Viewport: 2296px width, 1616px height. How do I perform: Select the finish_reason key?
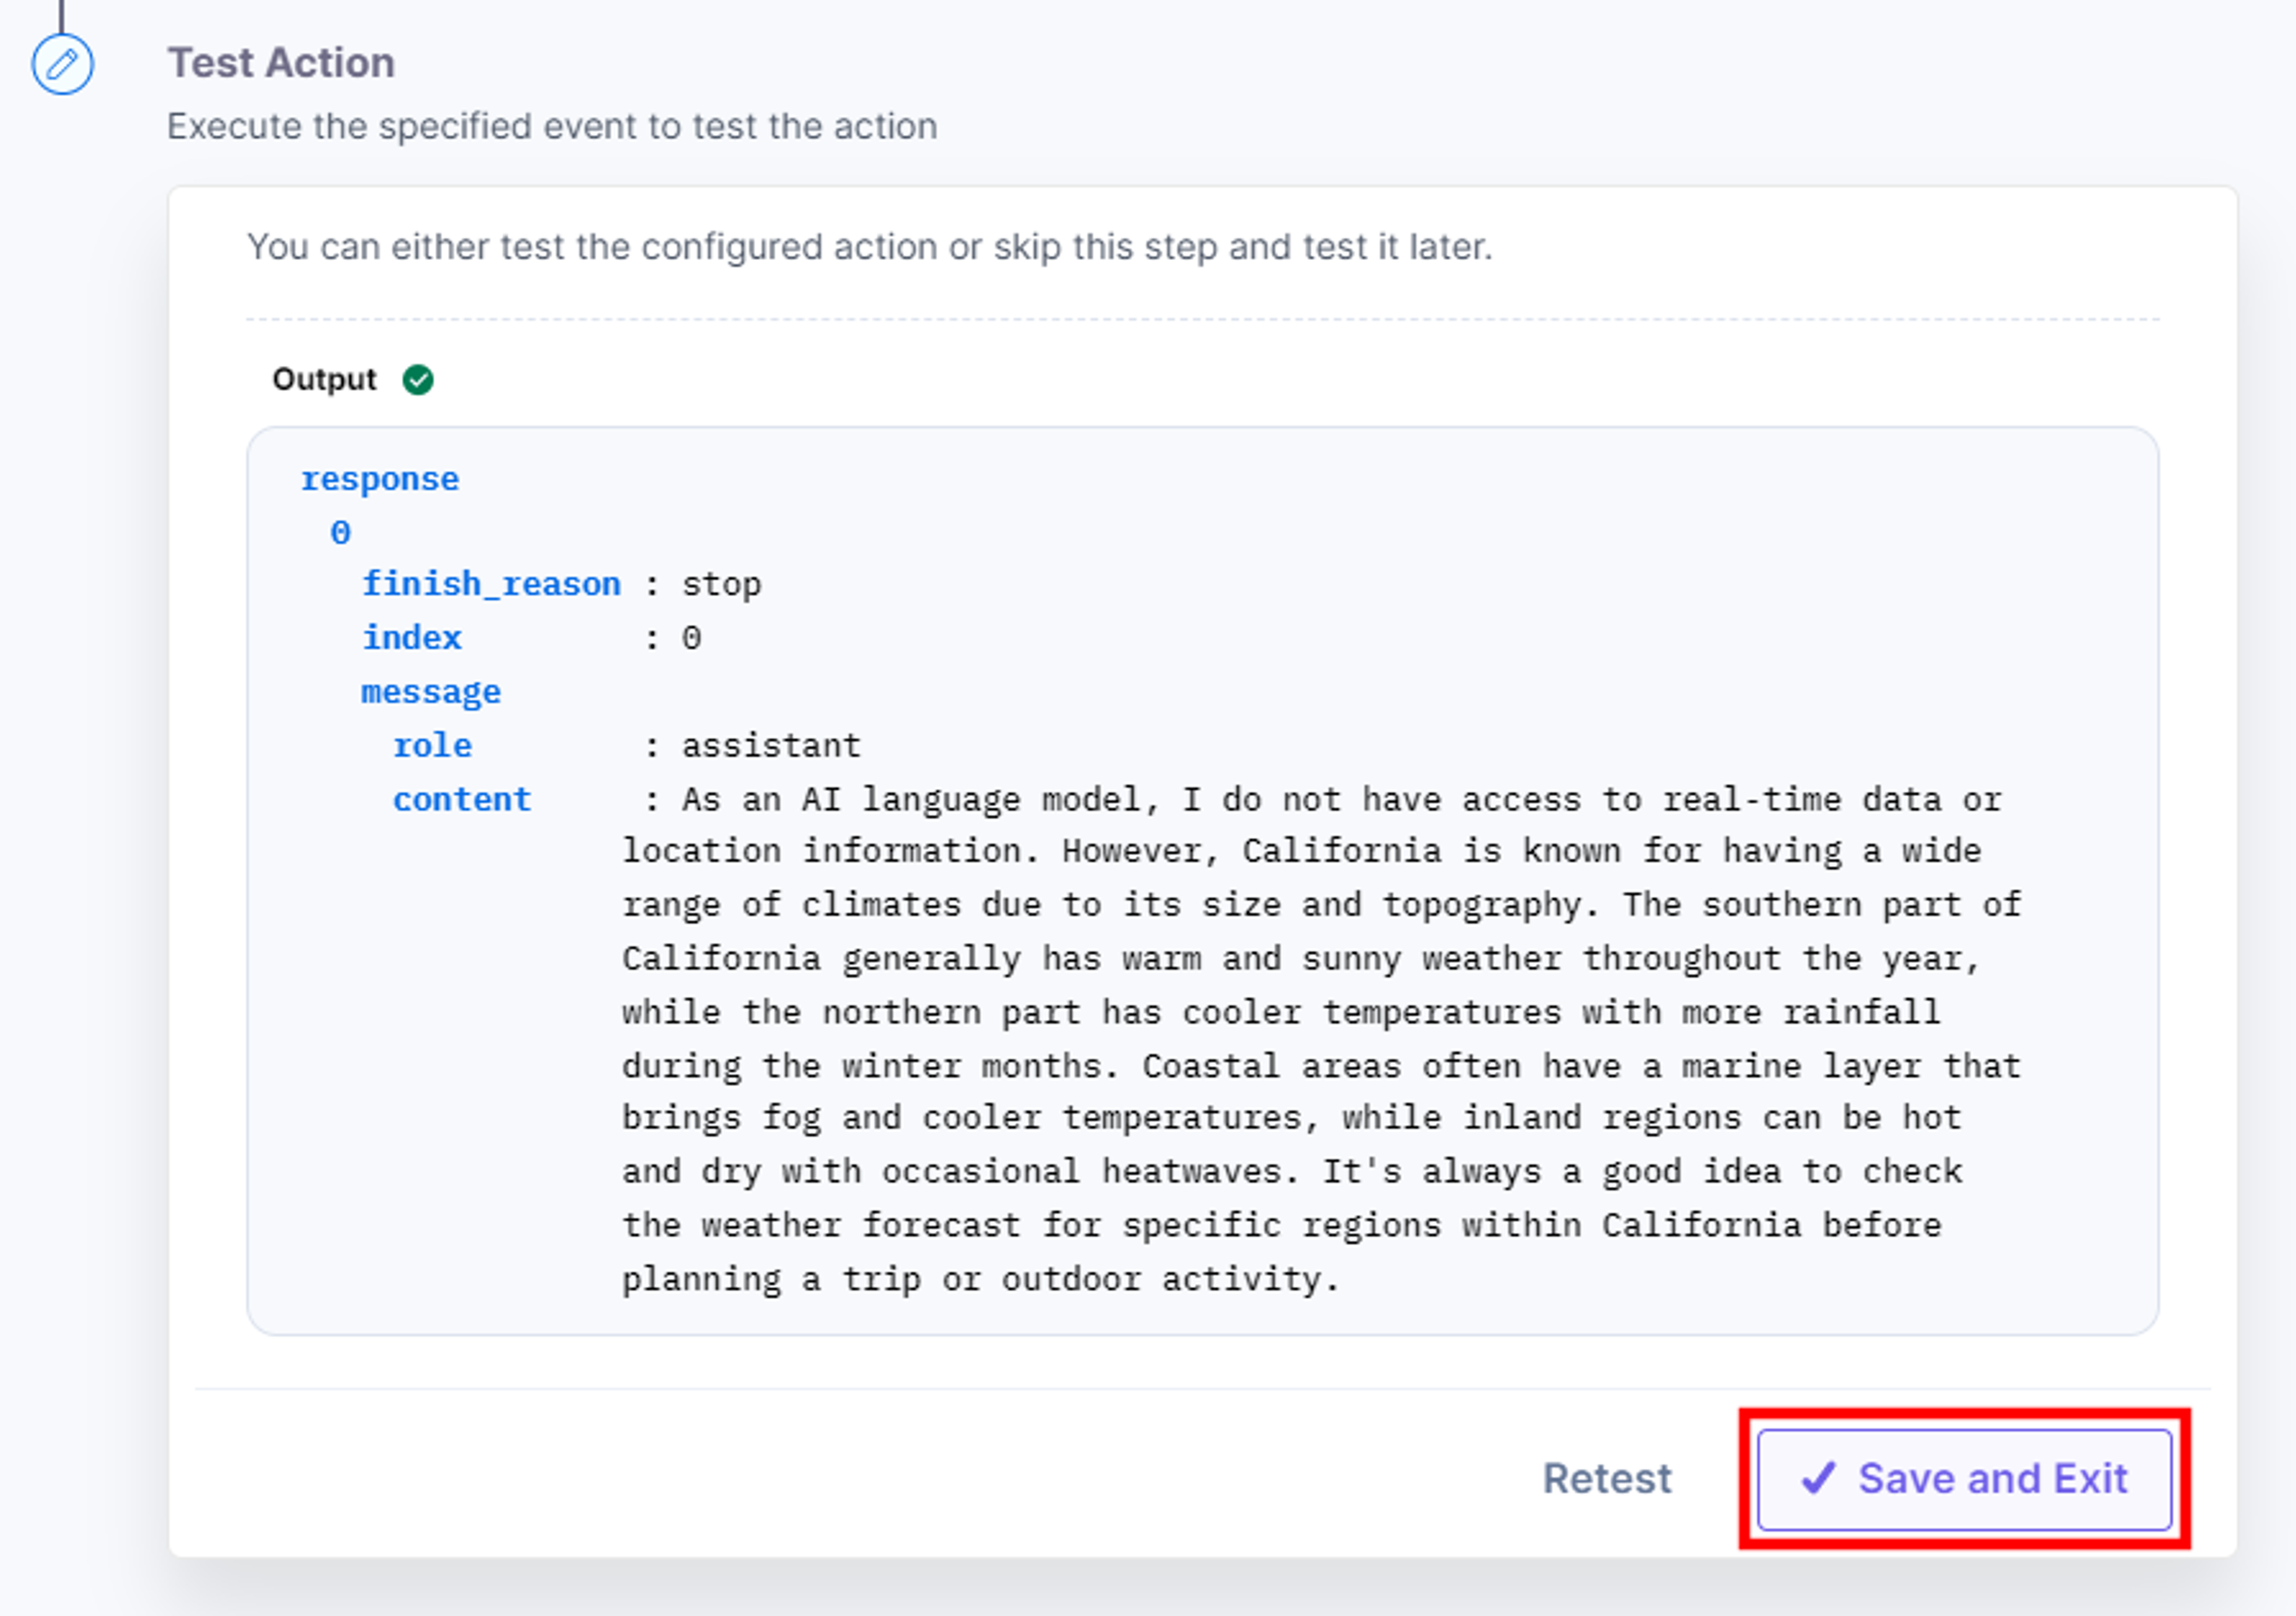tap(491, 584)
